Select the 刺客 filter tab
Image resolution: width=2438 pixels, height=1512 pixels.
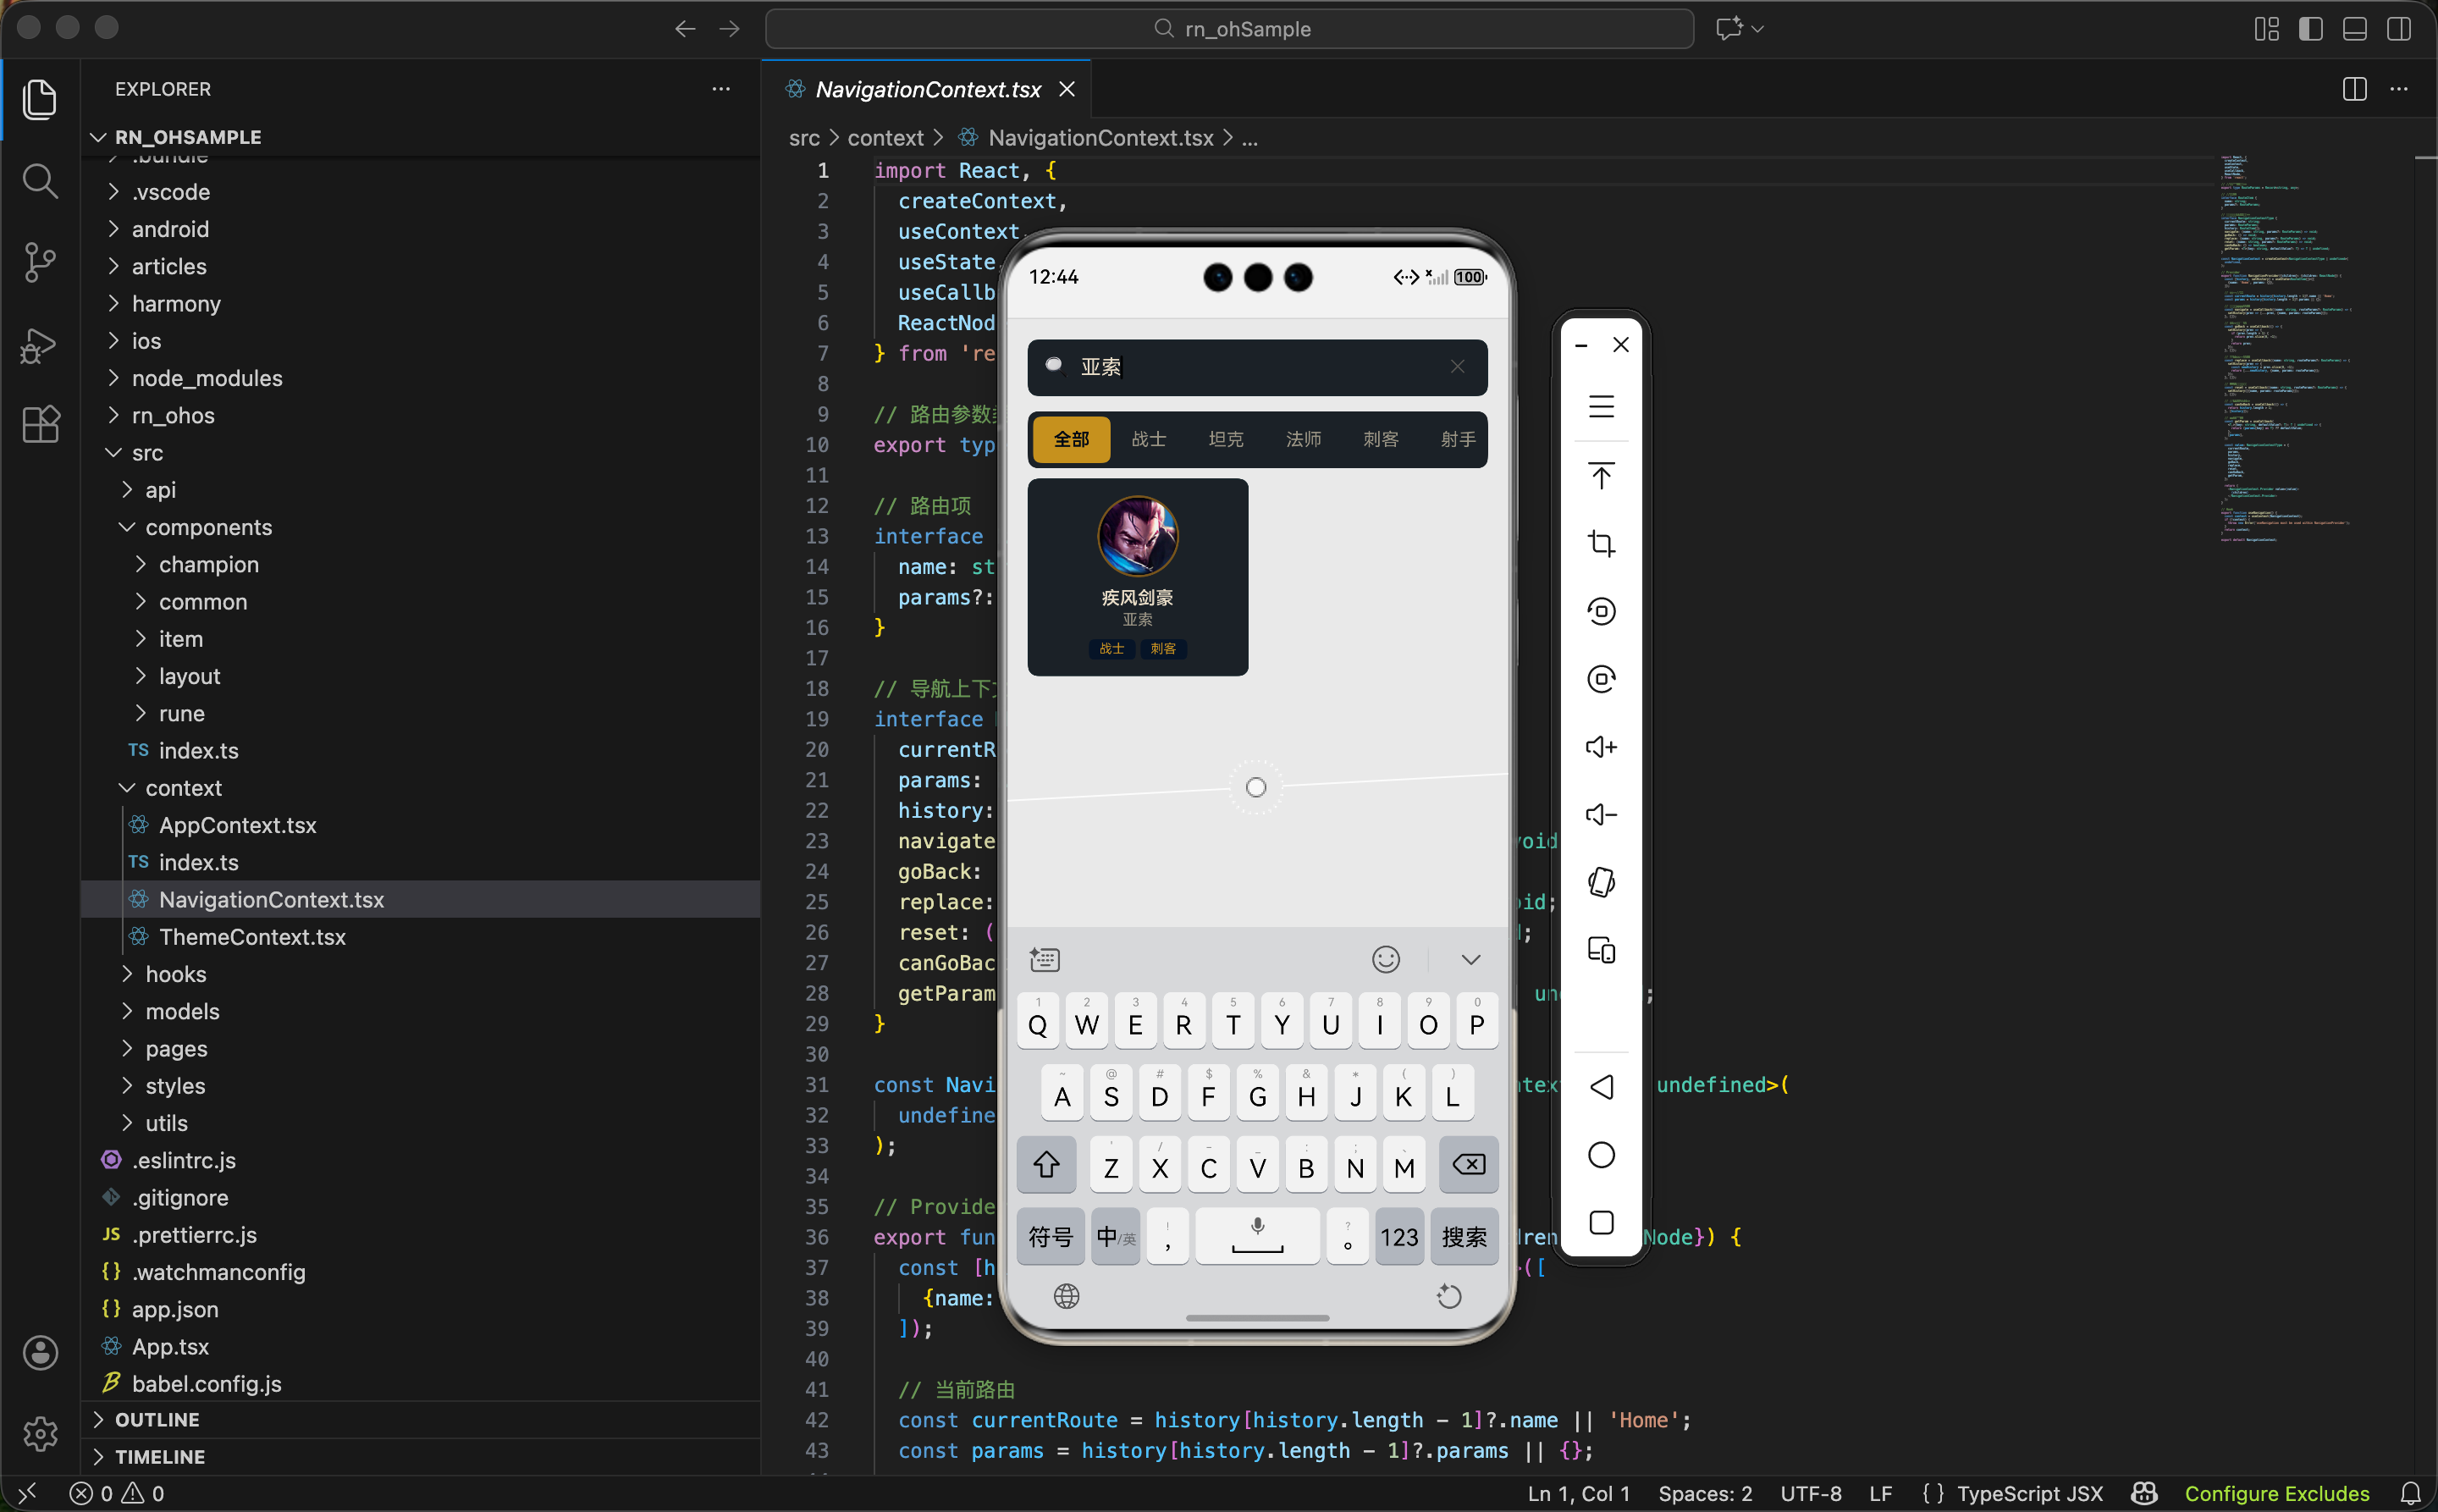point(1380,439)
